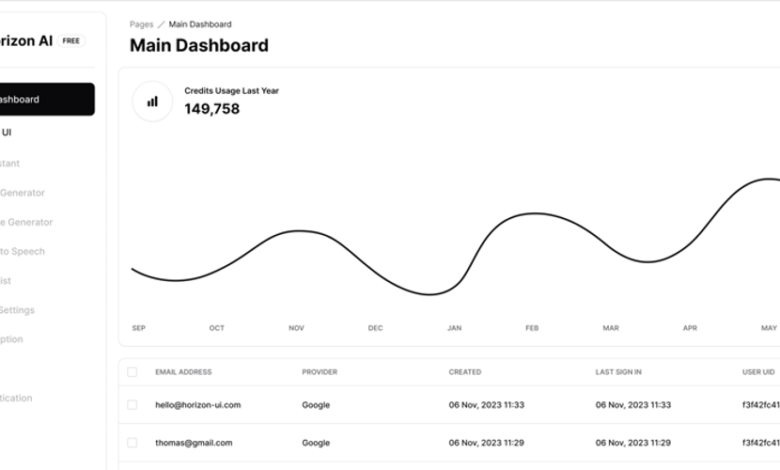Click created date 06 Nov, 2023 11:29
780x470 pixels.
click(x=487, y=443)
